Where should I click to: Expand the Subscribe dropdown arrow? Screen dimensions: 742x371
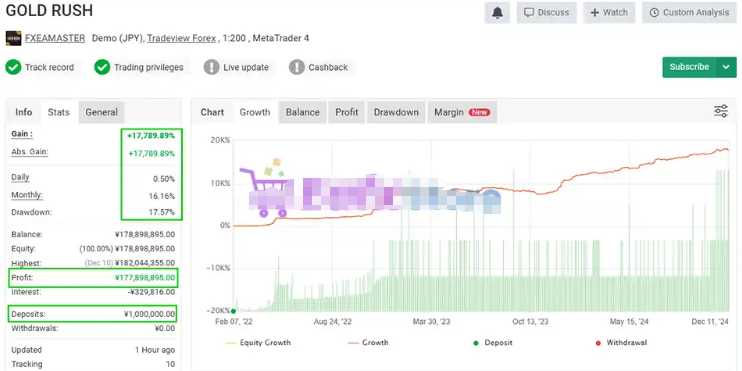point(726,67)
